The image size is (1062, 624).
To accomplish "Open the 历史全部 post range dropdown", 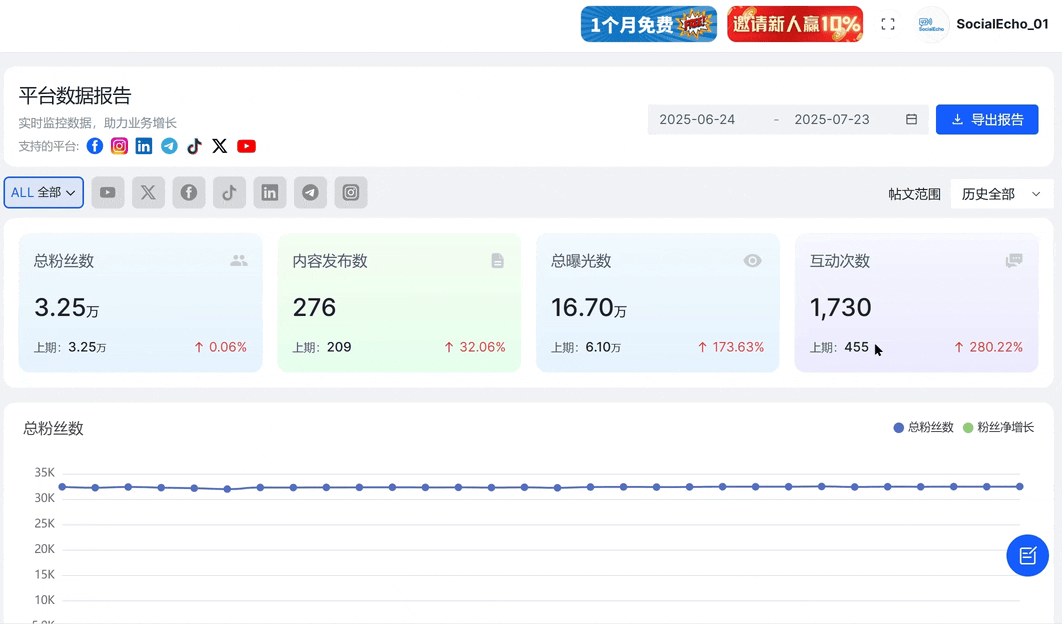I will pos(1000,194).
